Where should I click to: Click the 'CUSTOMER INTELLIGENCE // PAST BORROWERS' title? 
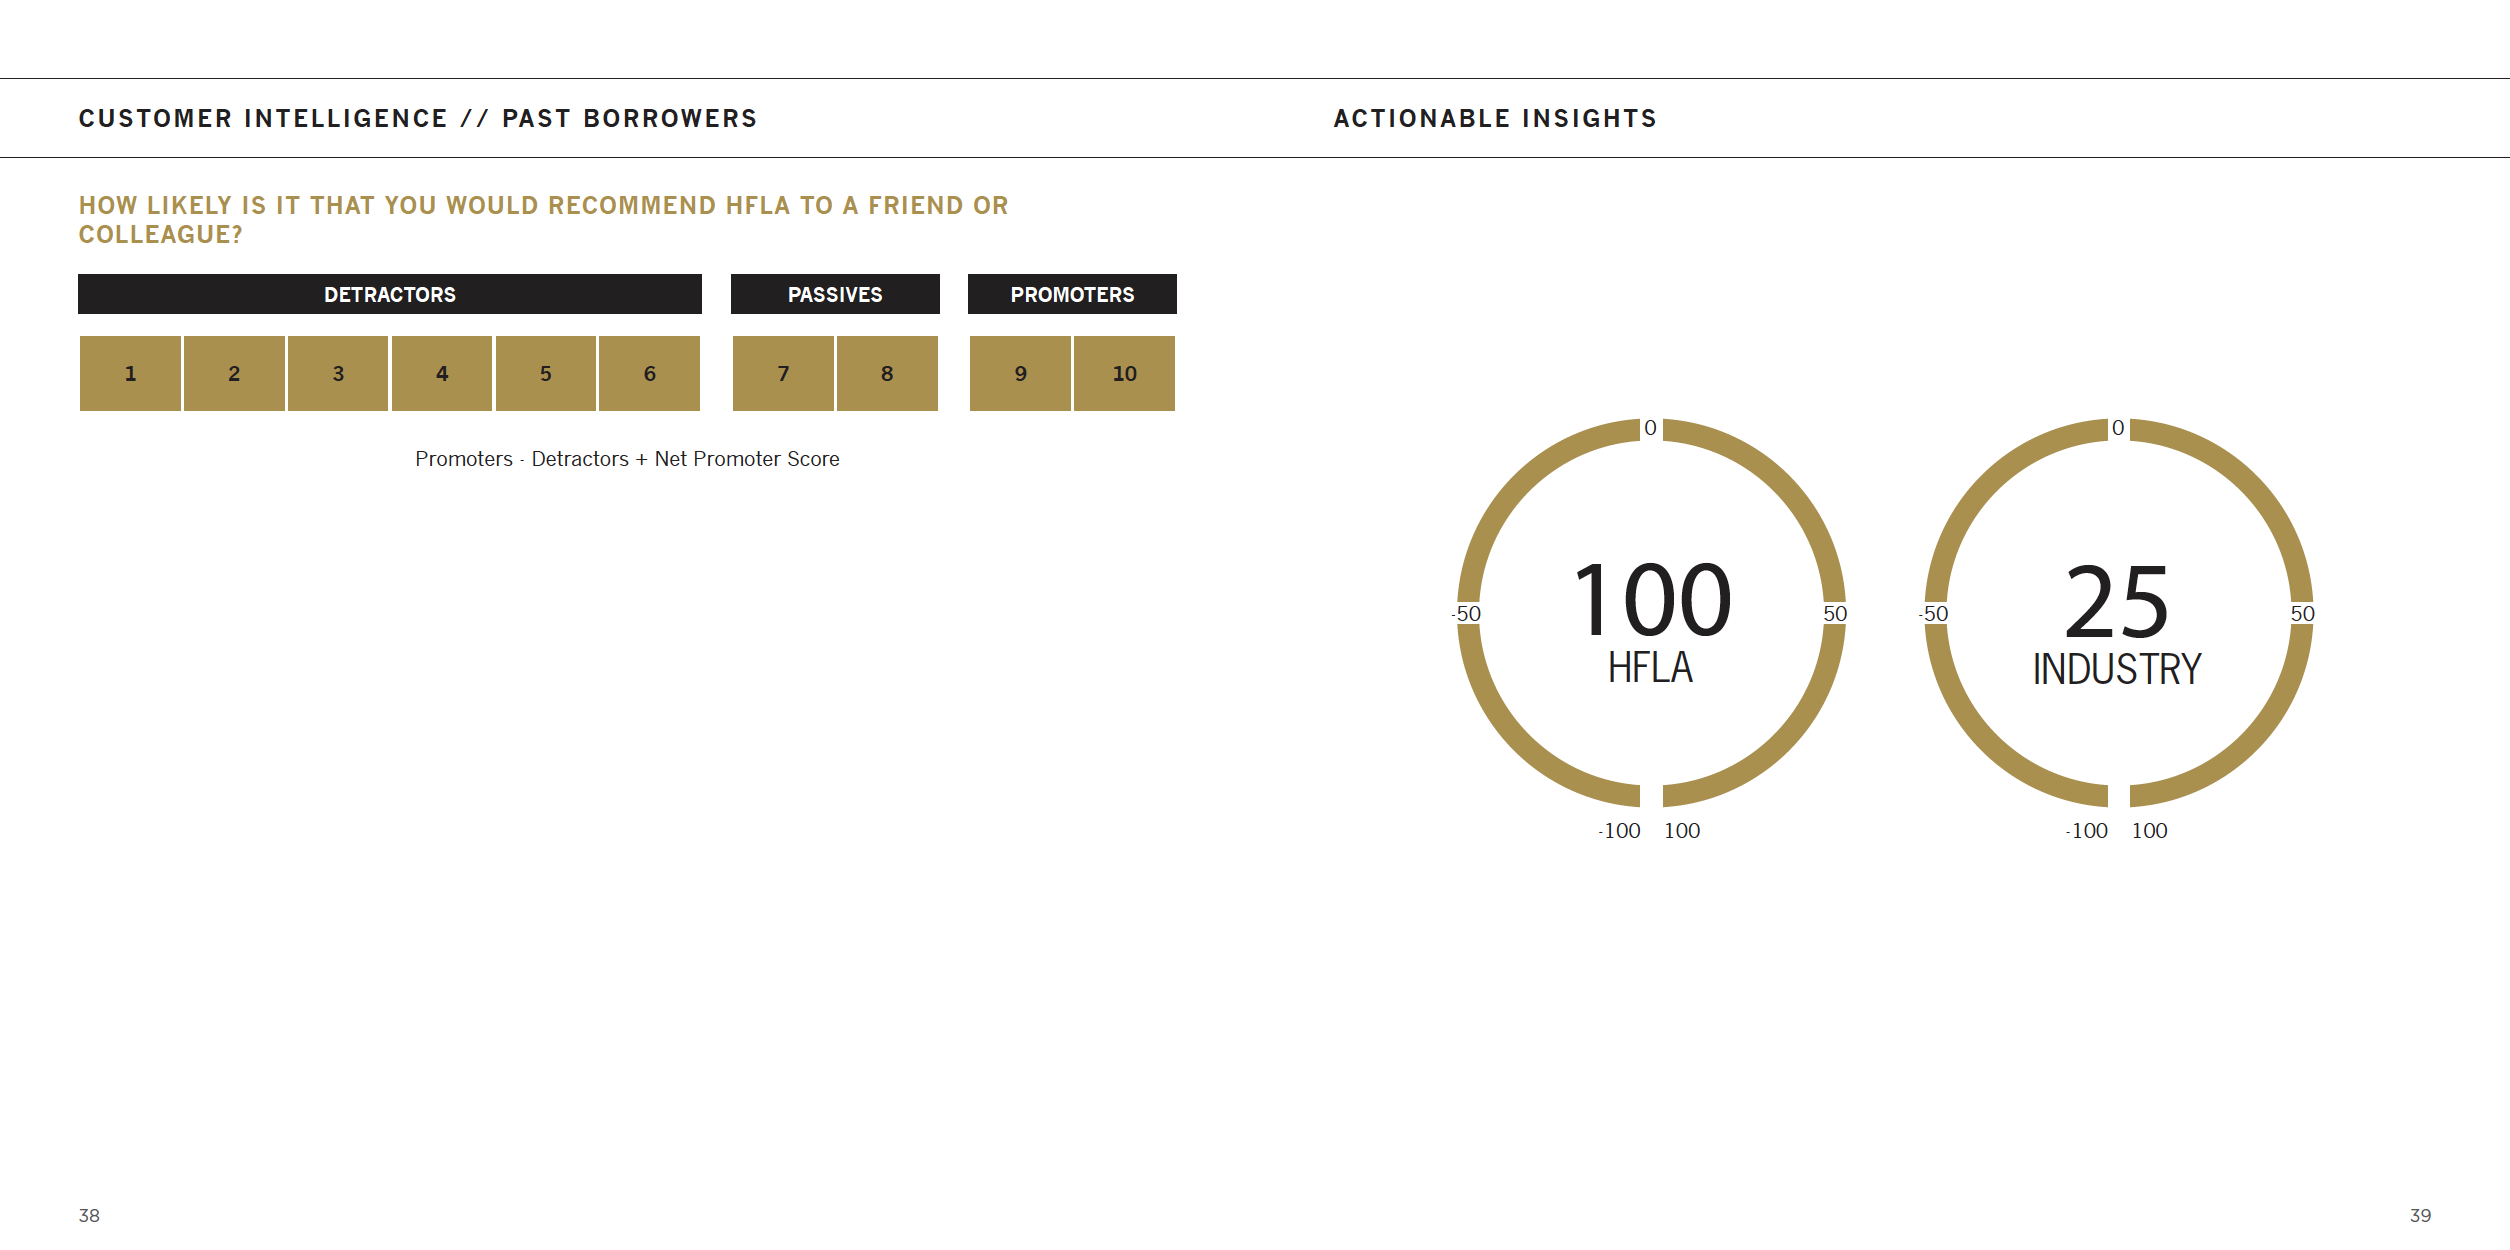(x=418, y=118)
